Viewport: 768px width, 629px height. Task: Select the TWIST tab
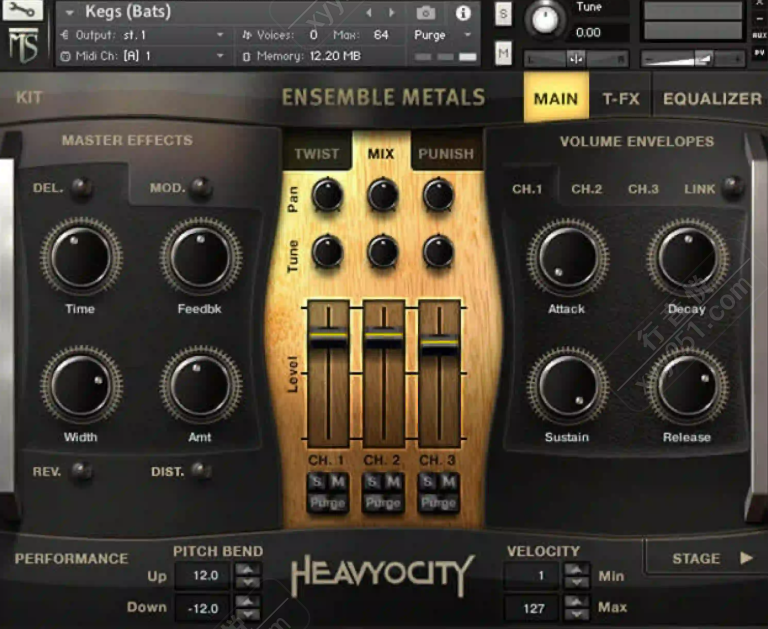click(x=317, y=153)
